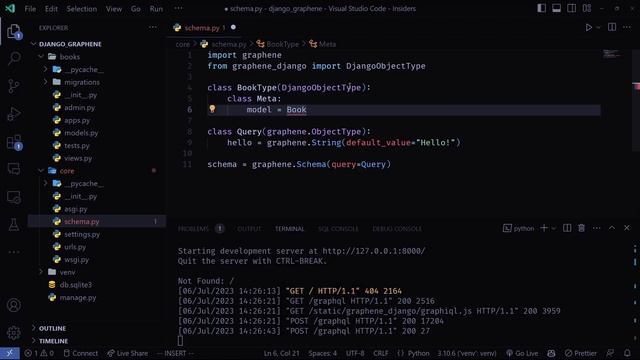This screenshot has width=640, height=360.
Task: Open manage.py in explorer
Action: click(x=78, y=297)
